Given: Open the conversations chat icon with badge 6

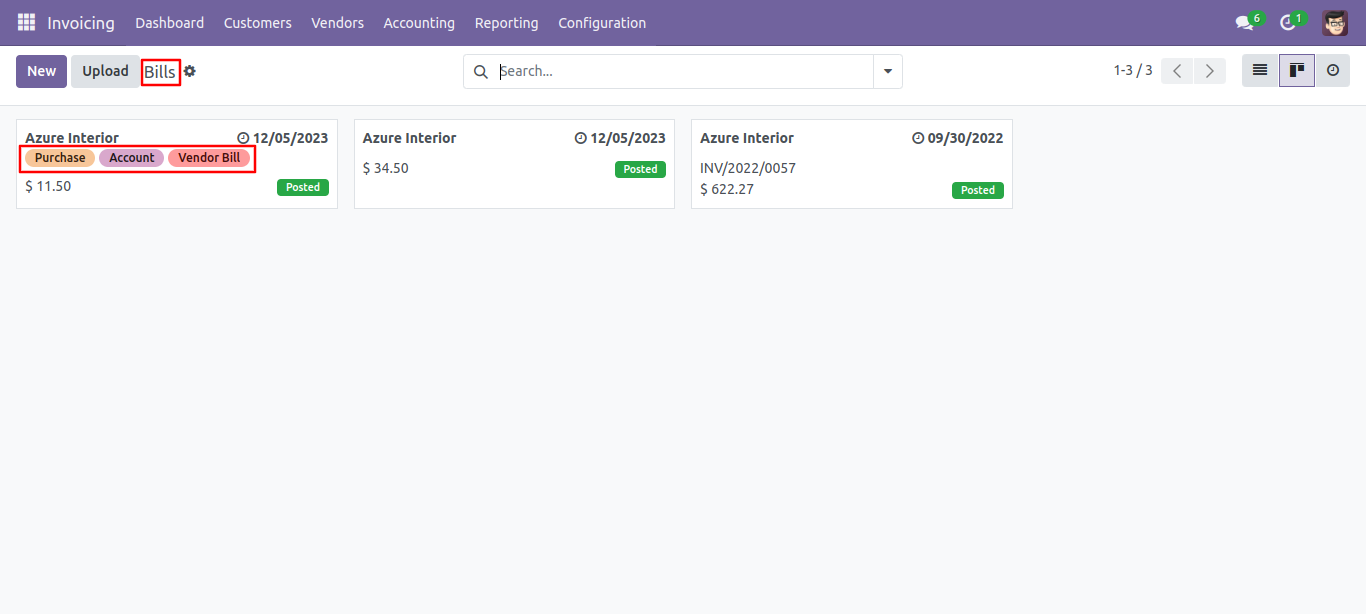Looking at the screenshot, I should click(x=1245, y=22).
